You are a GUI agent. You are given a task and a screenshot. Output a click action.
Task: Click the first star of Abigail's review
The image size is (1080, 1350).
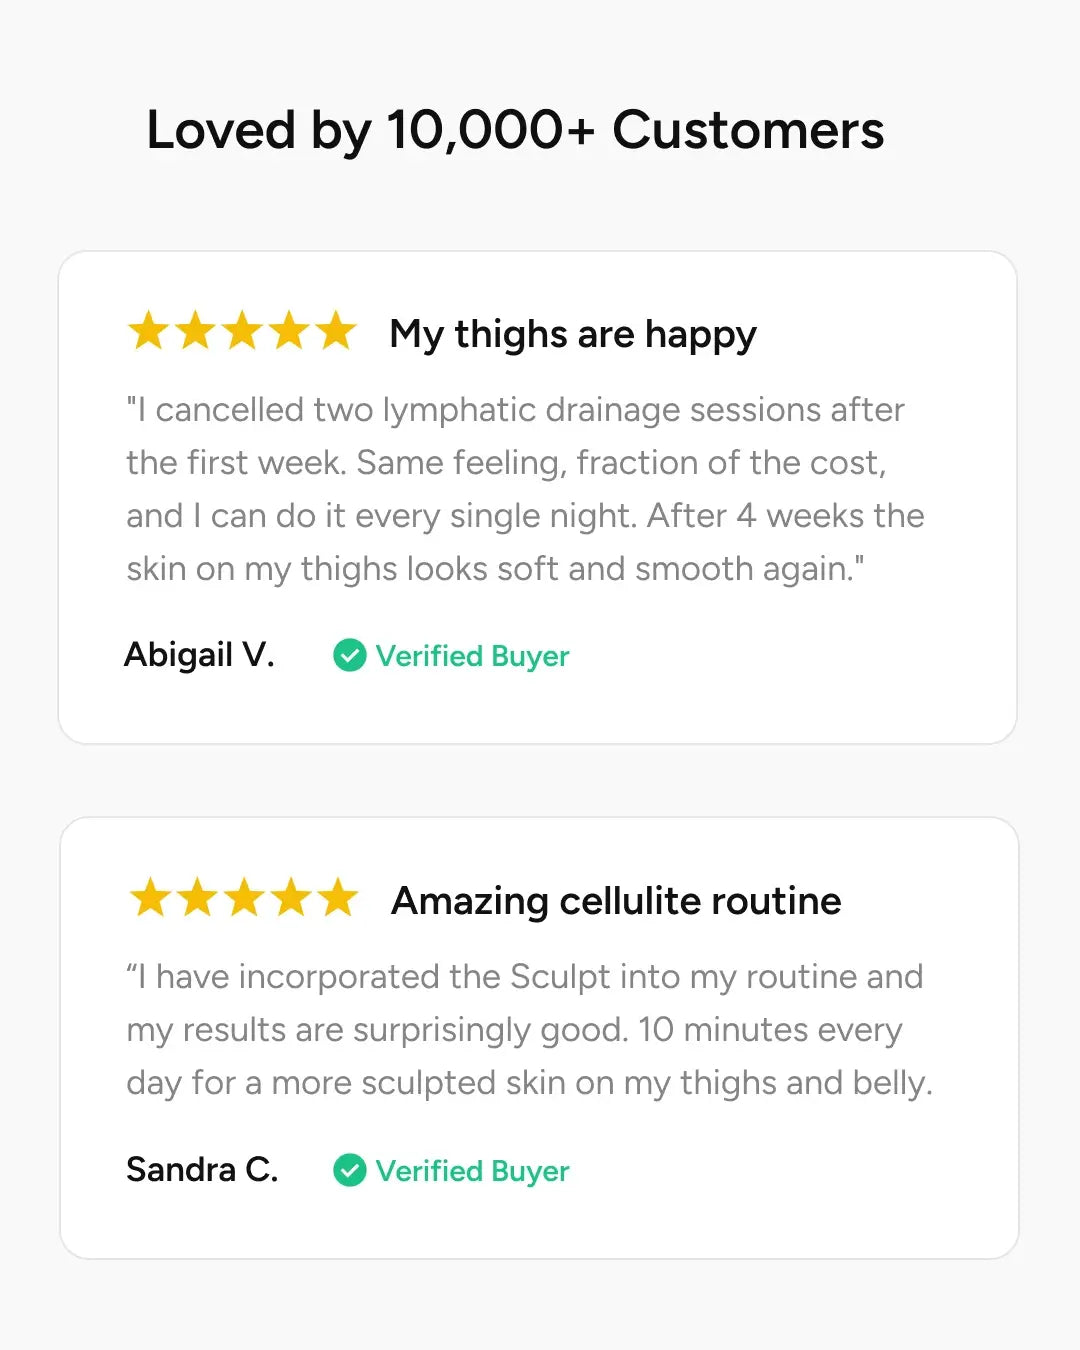coord(149,331)
